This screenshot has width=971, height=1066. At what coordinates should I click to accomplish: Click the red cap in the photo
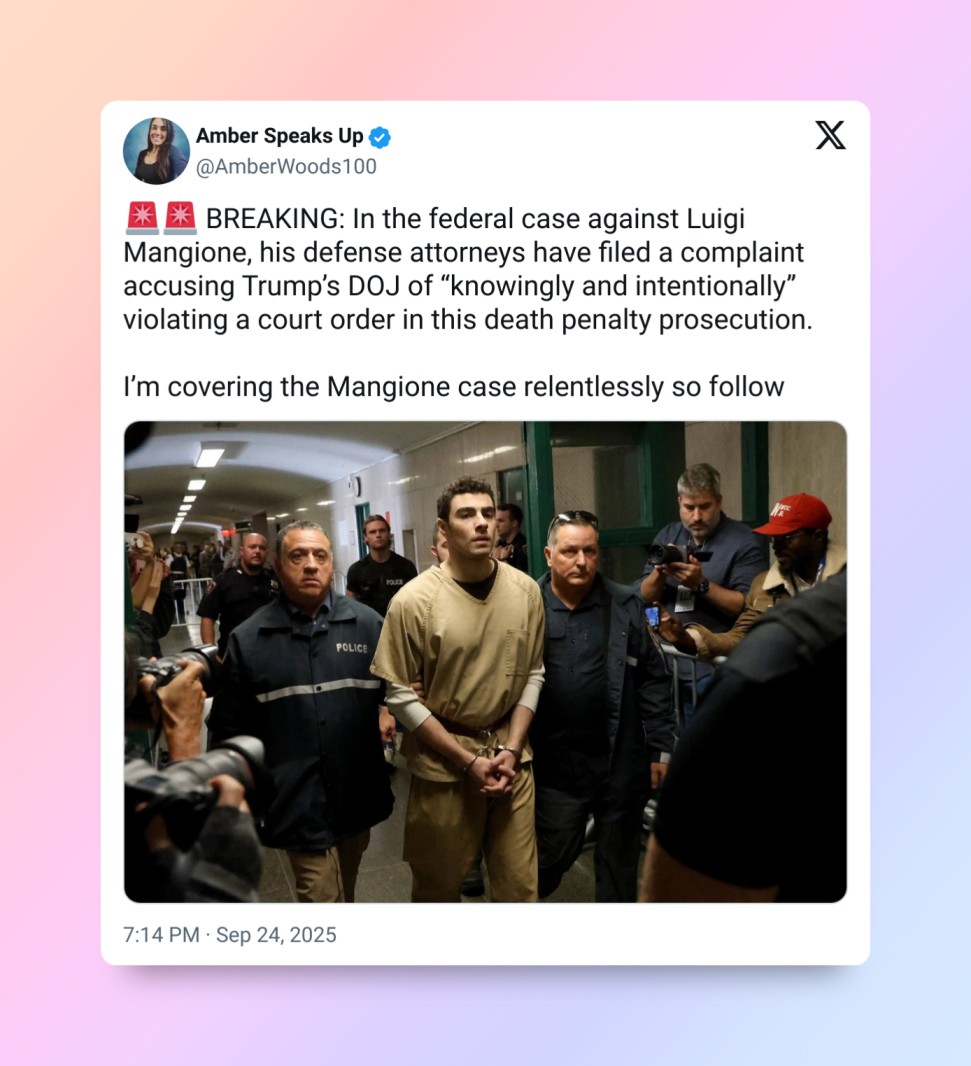point(794,513)
